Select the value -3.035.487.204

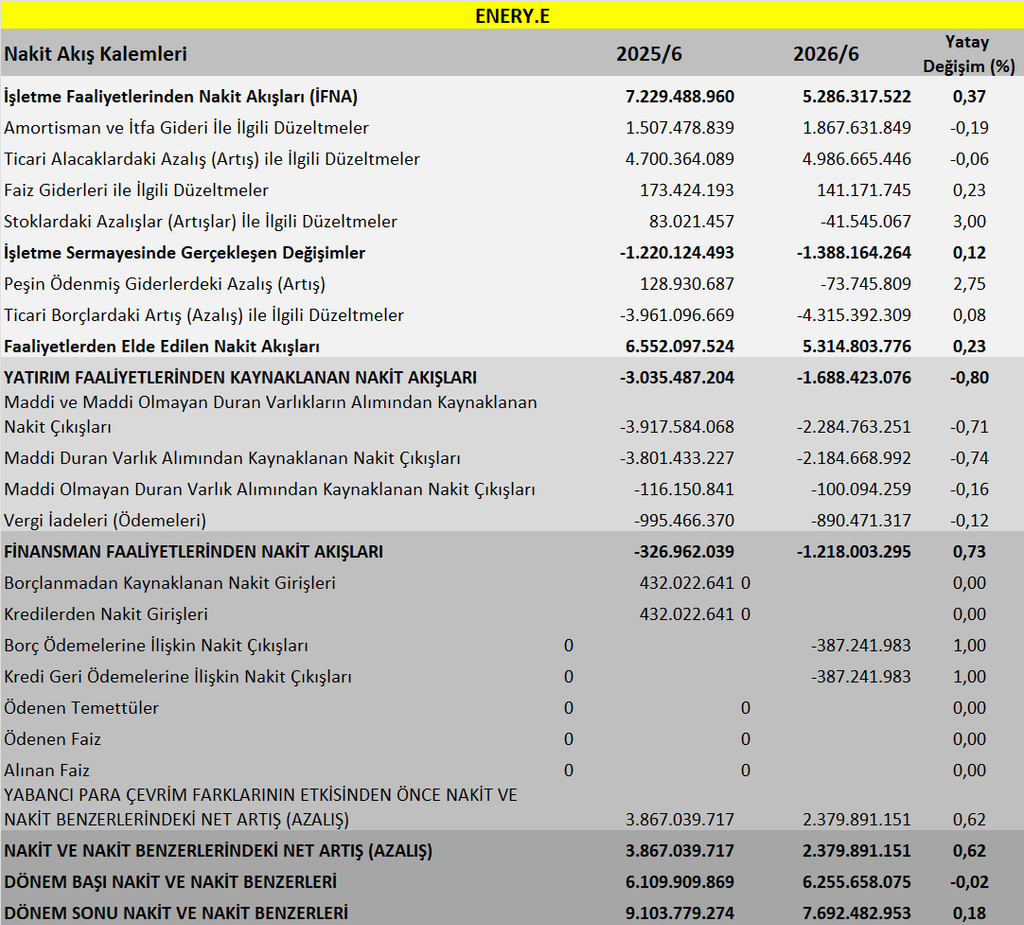pyautogui.click(x=677, y=378)
